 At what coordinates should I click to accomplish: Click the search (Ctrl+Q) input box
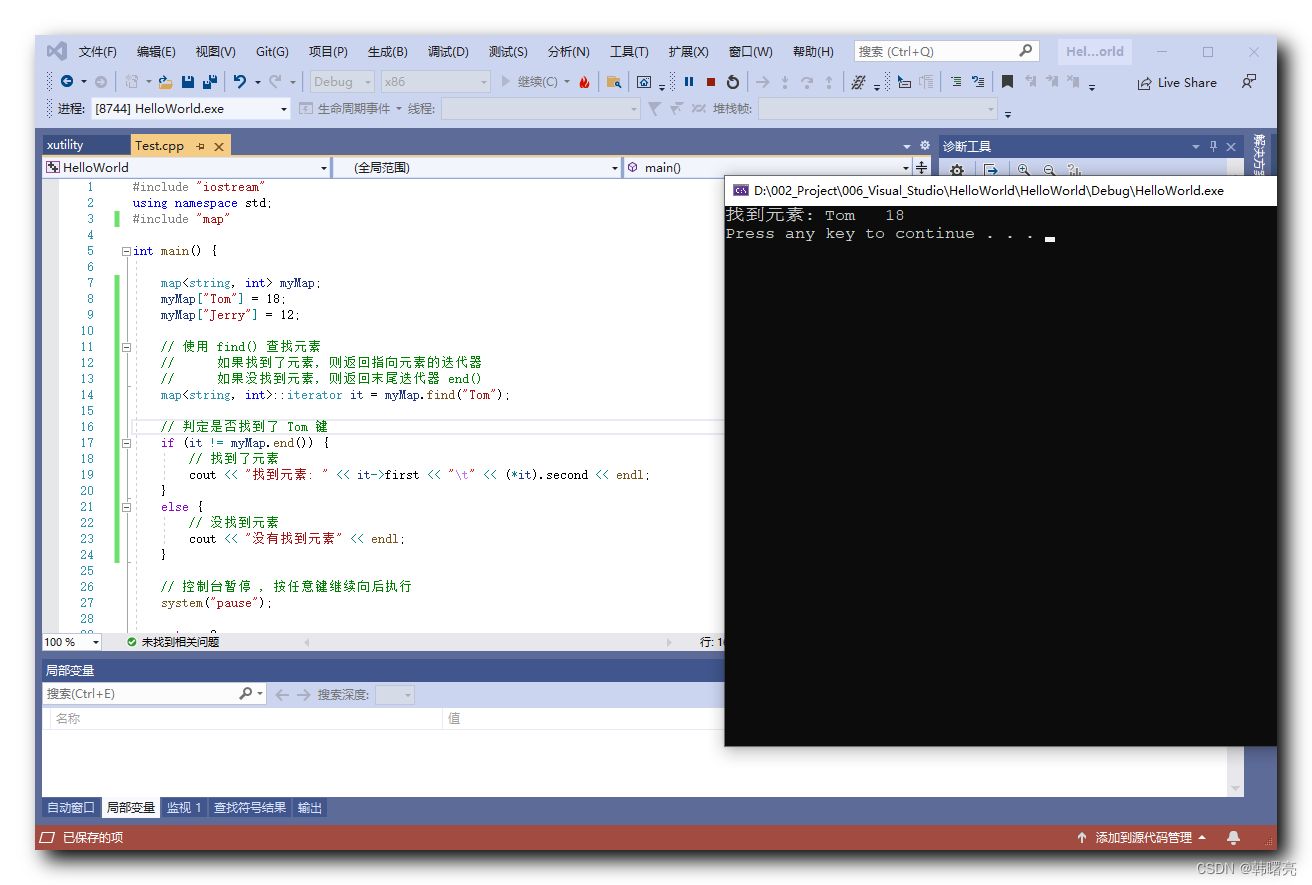tap(946, 51)
